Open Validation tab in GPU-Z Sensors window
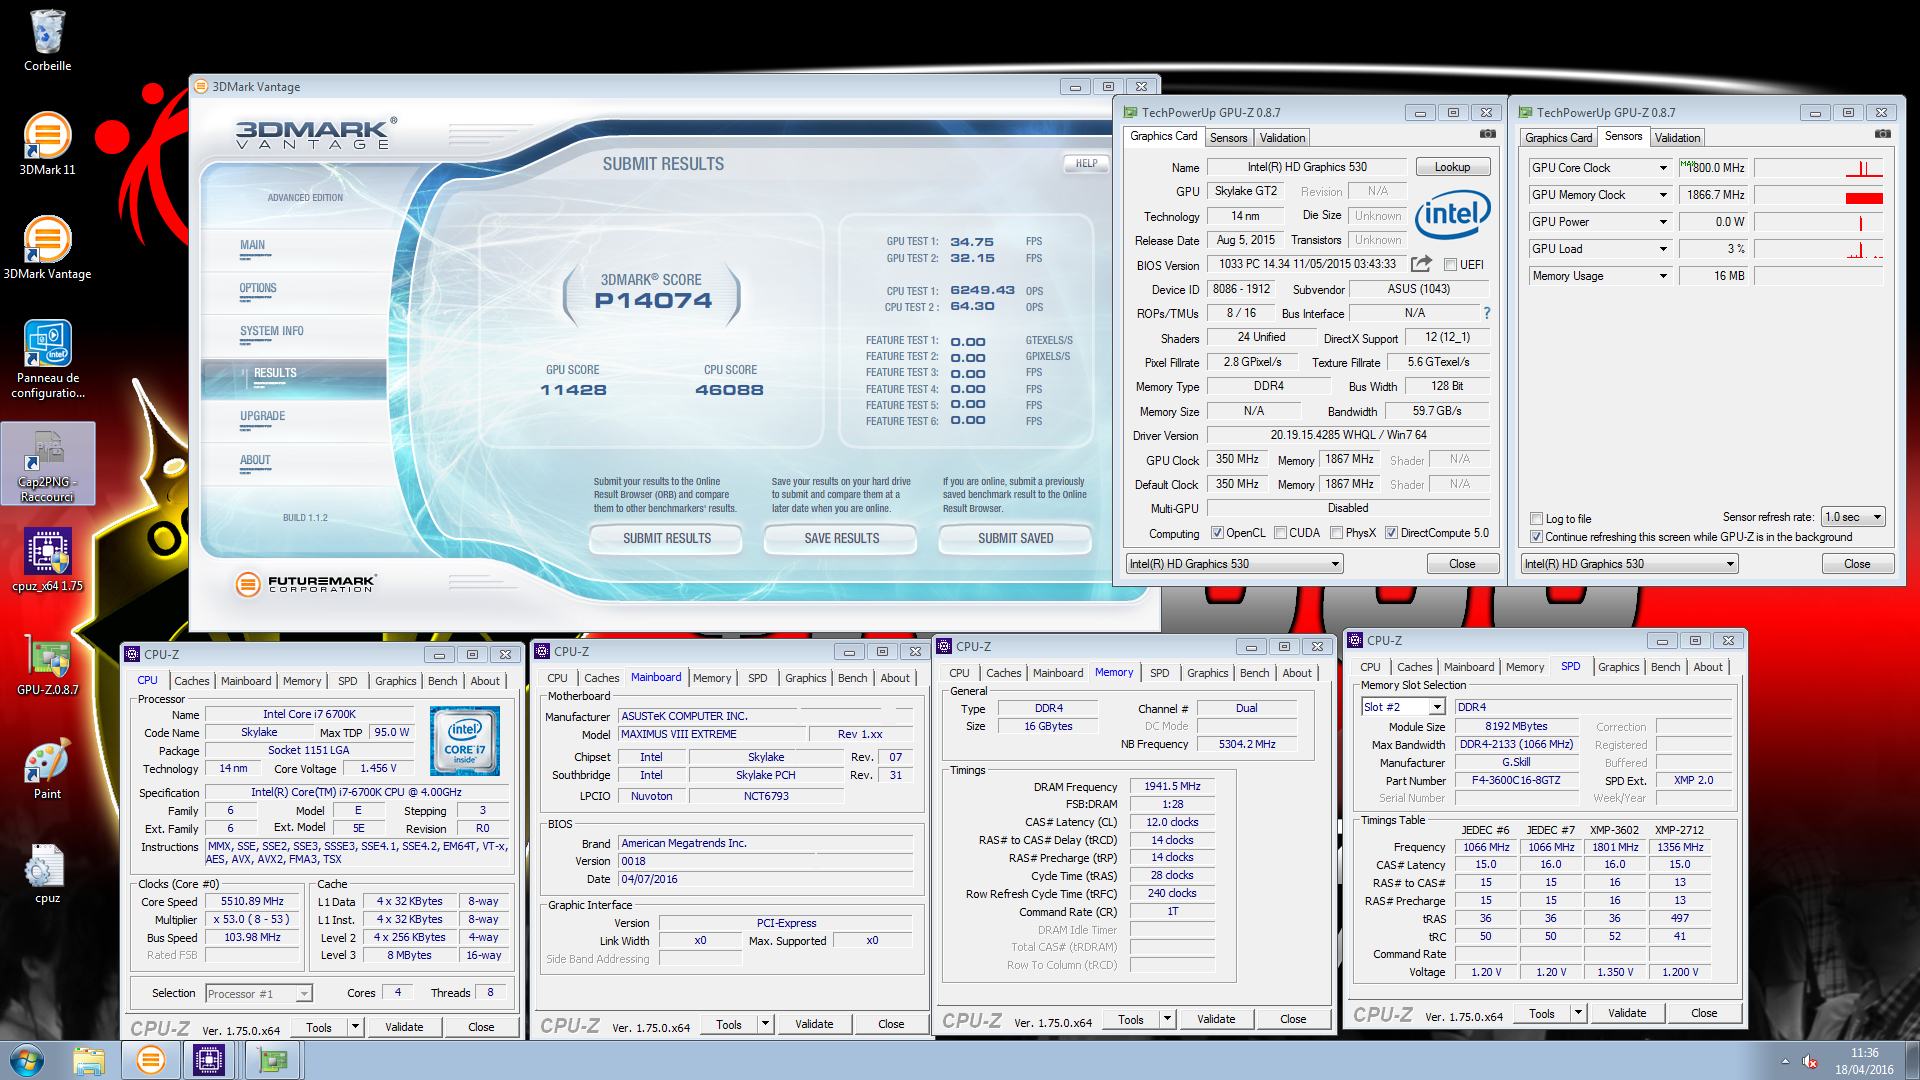This screenshot has height=1080, width=1920. coord(1677,138)
